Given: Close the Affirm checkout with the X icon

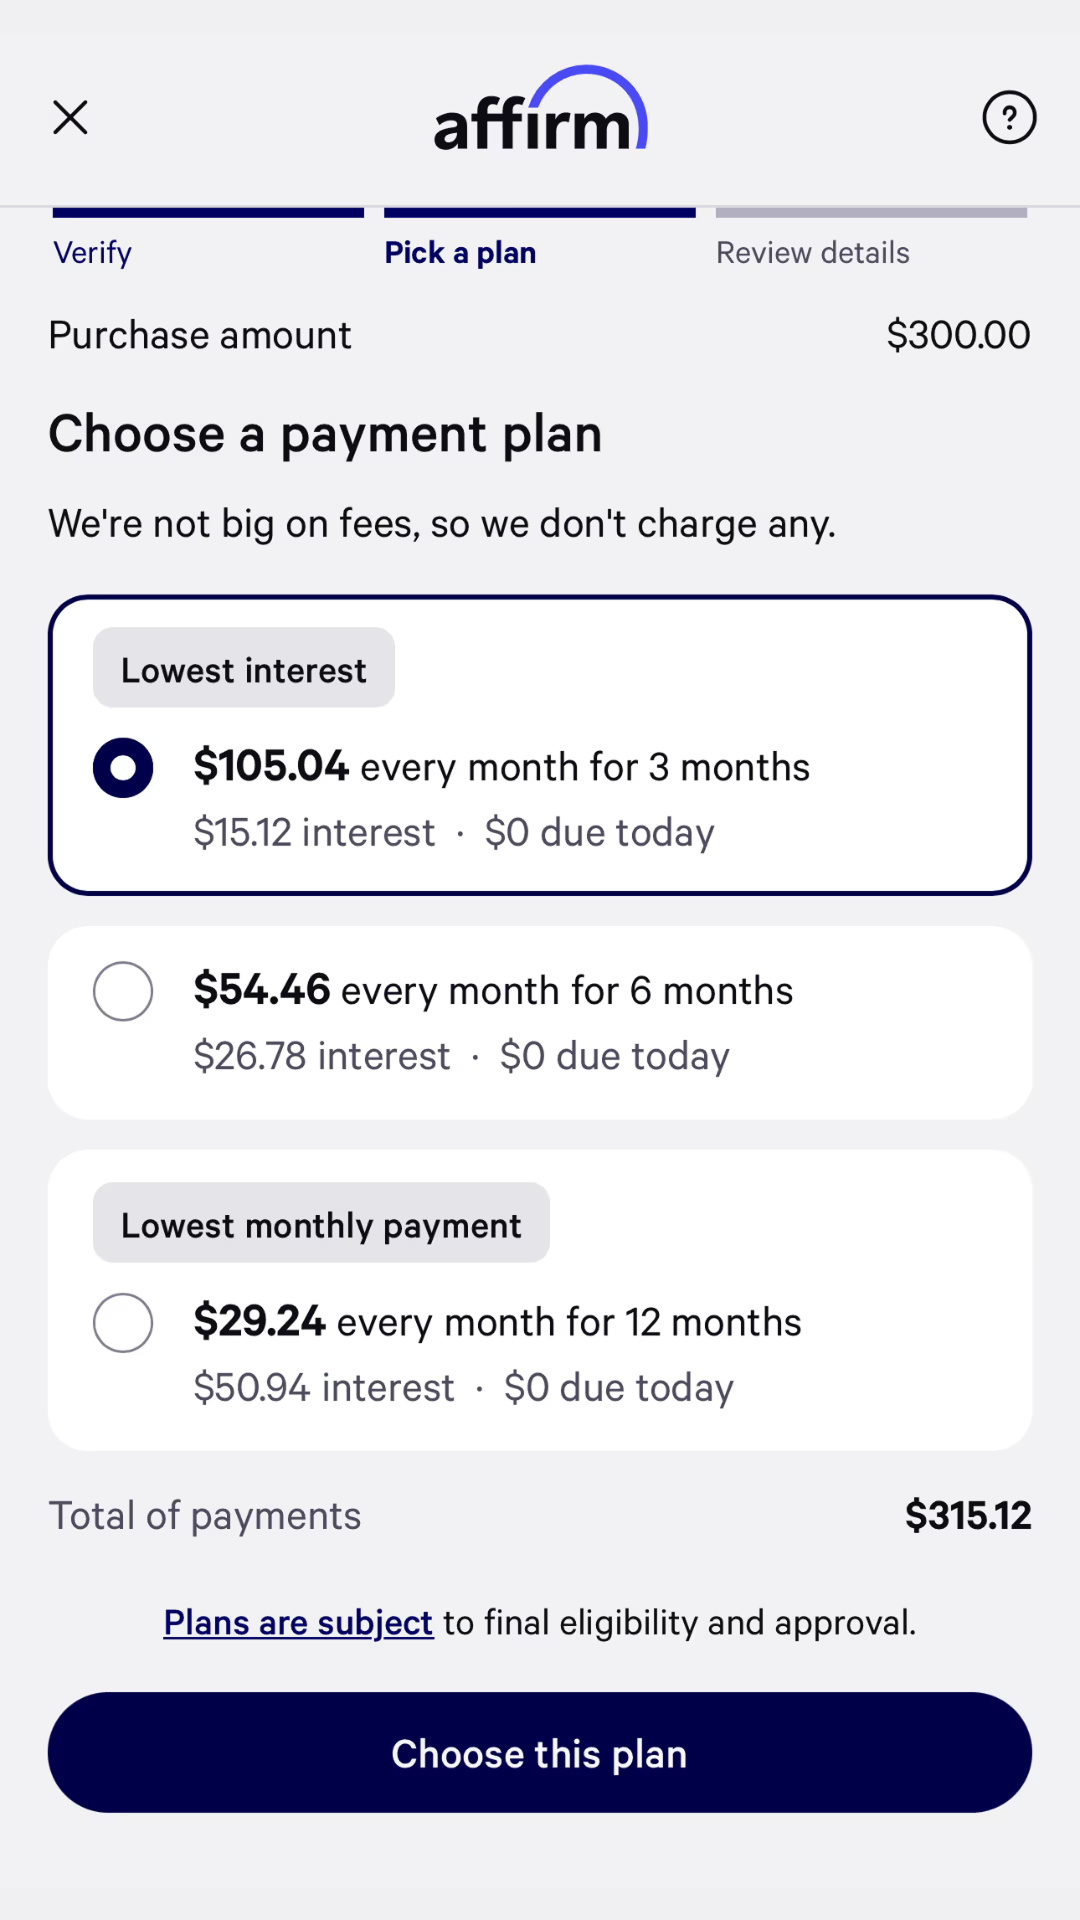Looking at the screenshot, I should click(x=70, y=117).
